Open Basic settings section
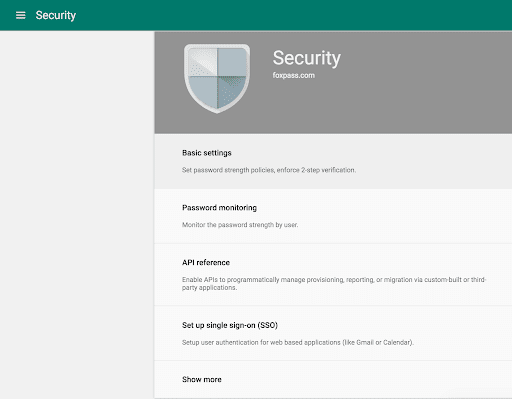This screenshot has width=512, height=399. [333, 161]
